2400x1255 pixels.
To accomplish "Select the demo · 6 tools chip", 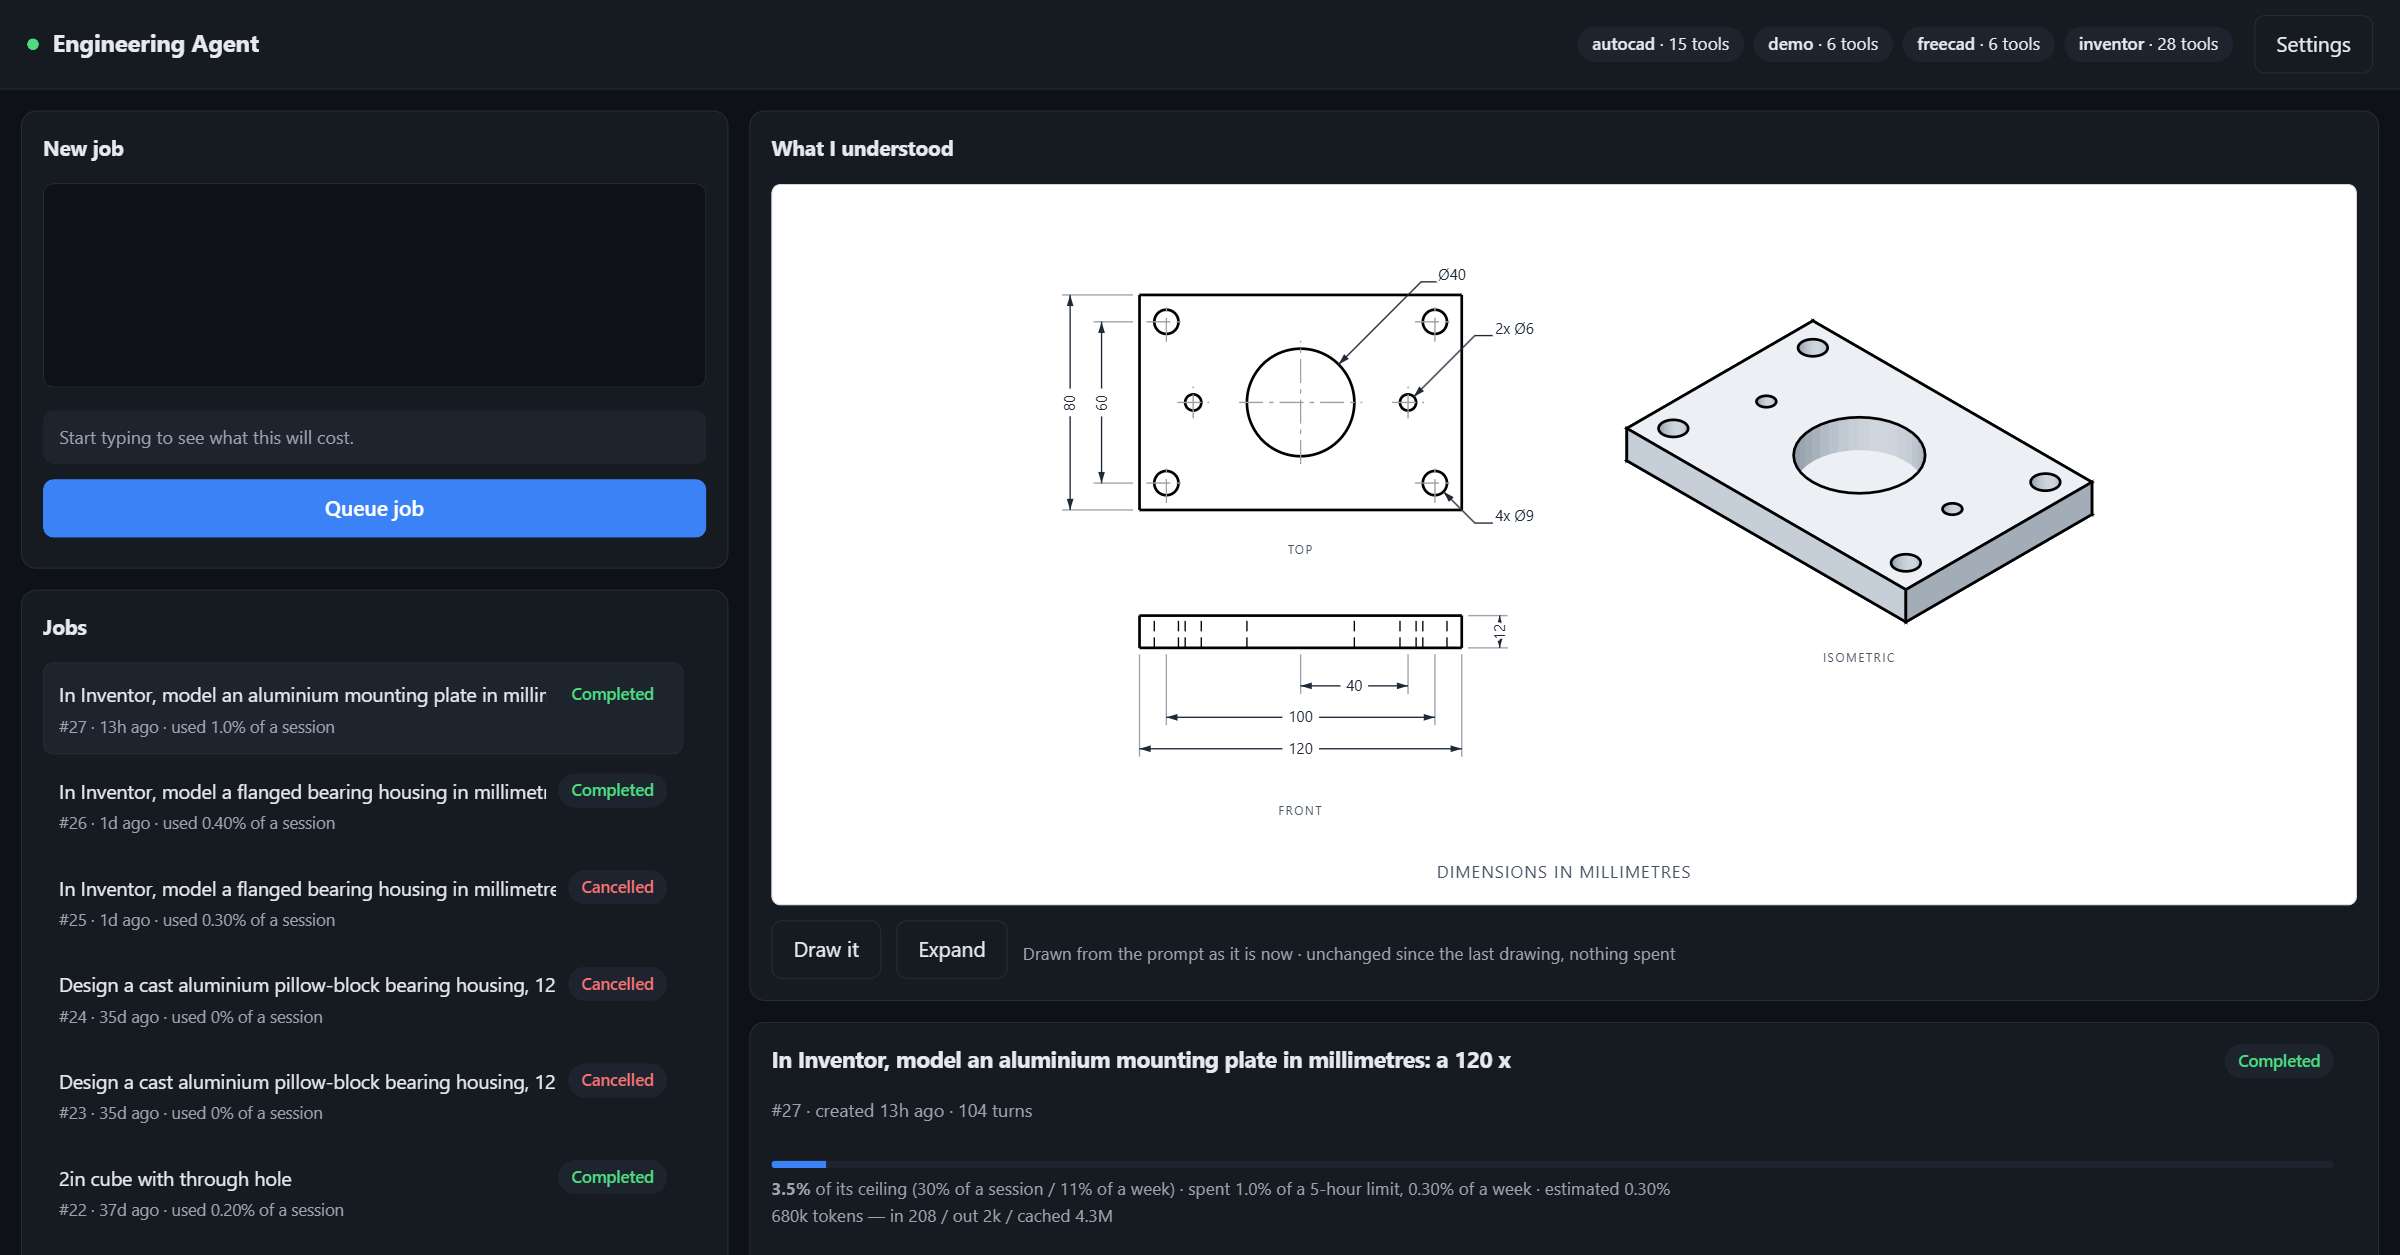I will tap(1822, 44).
